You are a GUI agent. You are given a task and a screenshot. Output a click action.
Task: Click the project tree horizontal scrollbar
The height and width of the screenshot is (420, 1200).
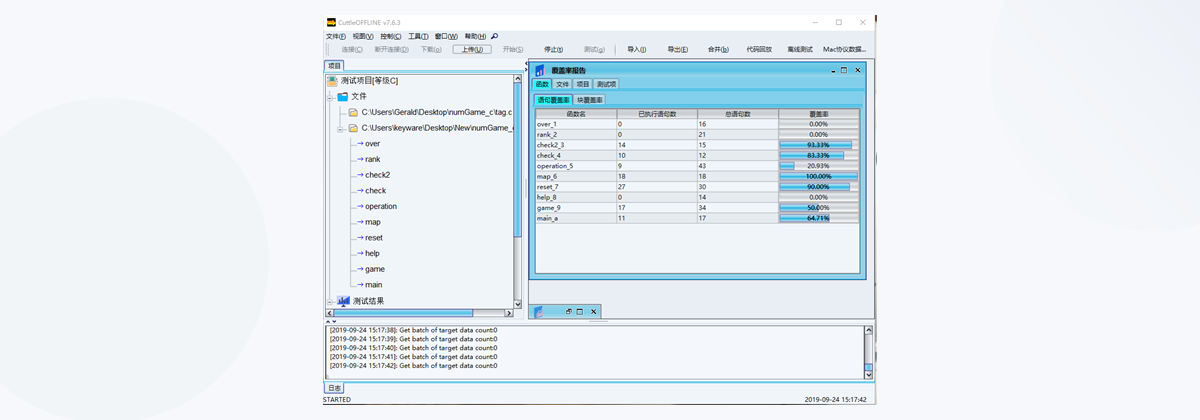coord(420,313)
